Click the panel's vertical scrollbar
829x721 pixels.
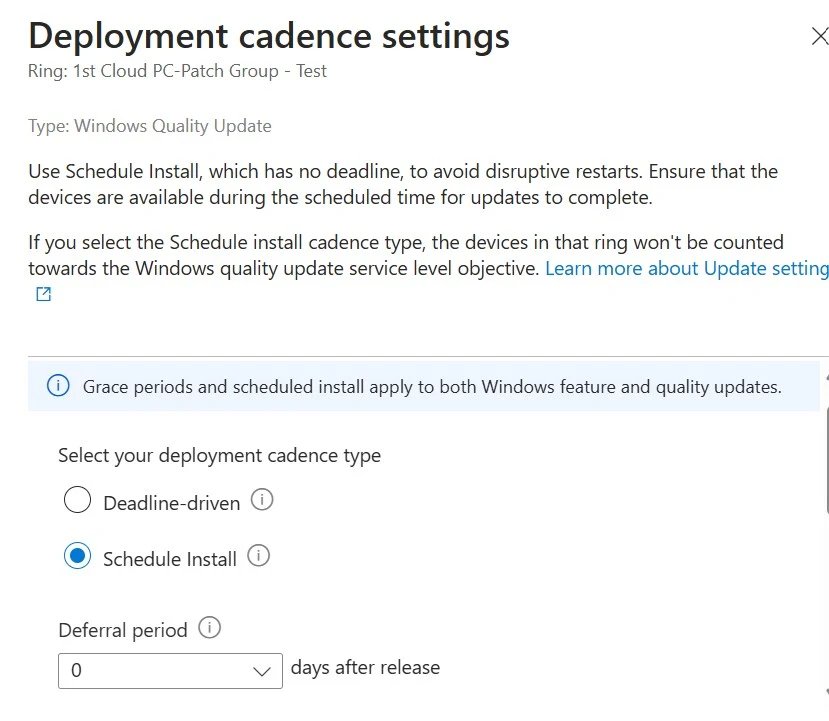point(826,444)
